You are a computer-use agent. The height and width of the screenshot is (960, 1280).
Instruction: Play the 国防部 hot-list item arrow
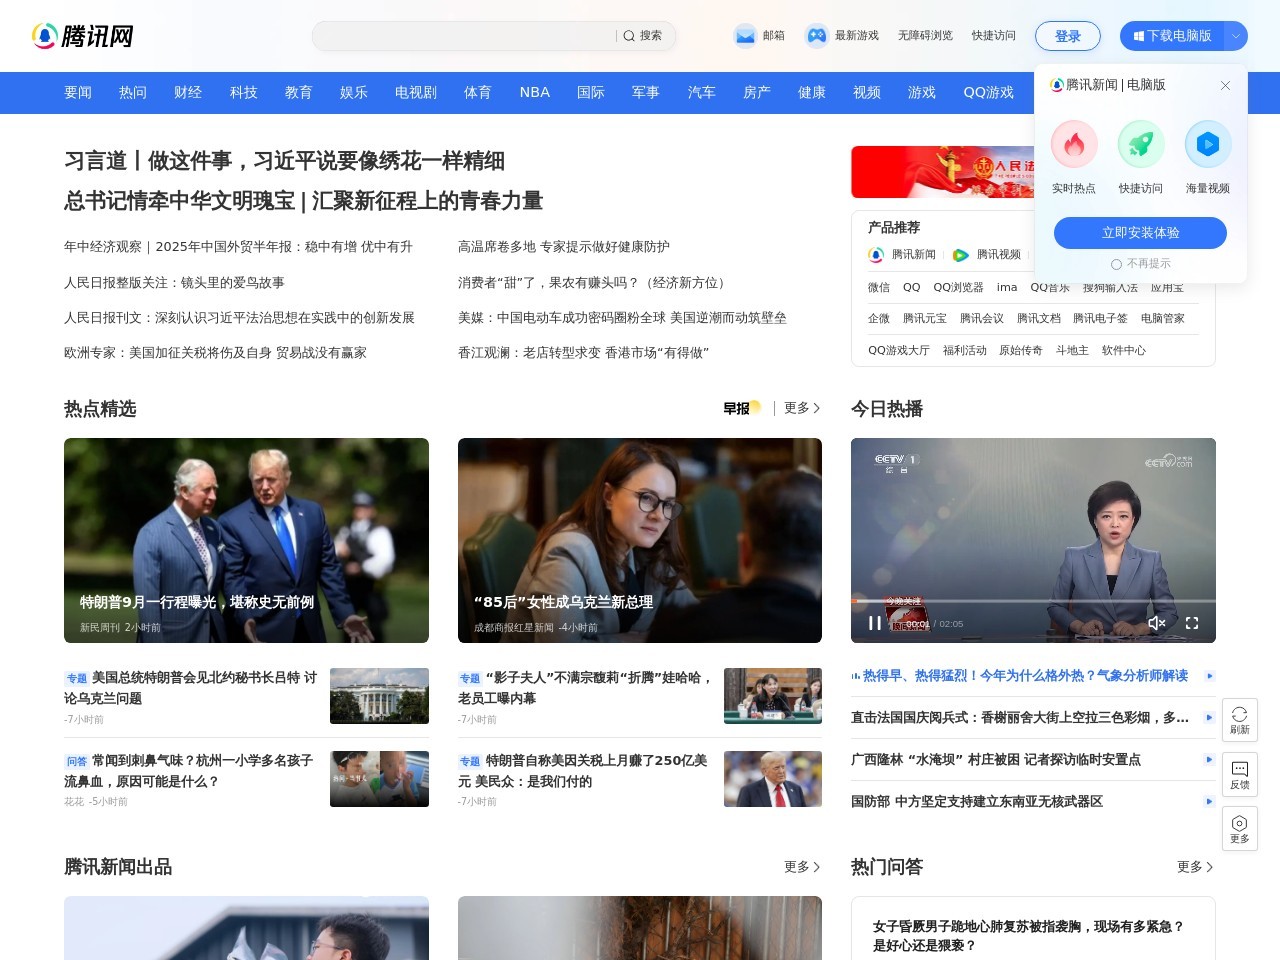1209,802
